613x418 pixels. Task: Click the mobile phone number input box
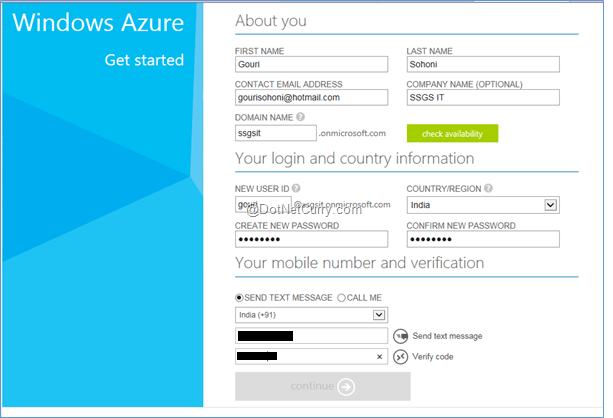coord(310,336)
